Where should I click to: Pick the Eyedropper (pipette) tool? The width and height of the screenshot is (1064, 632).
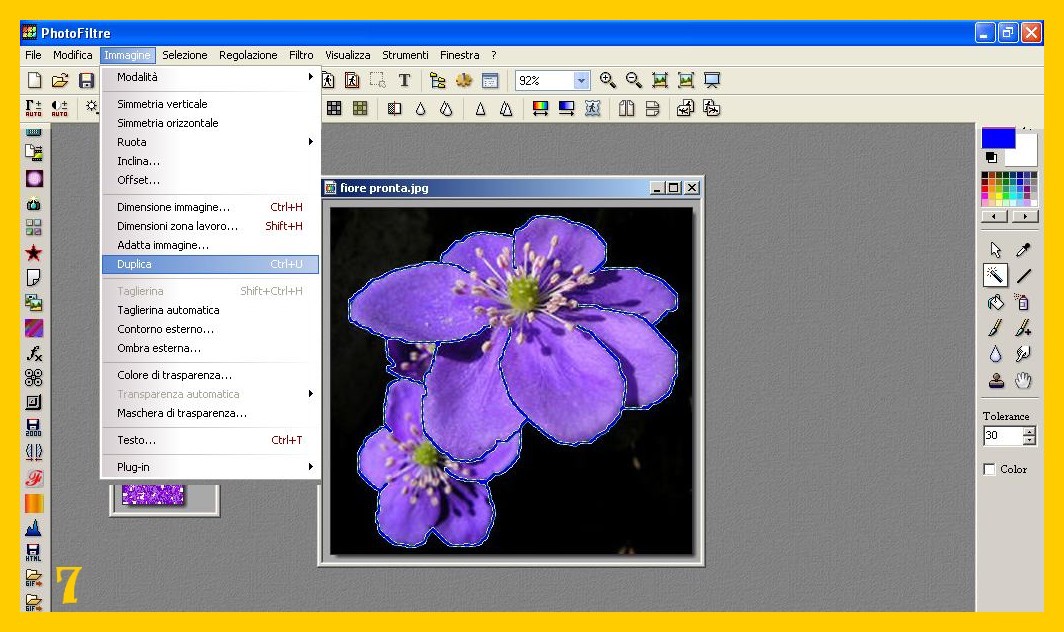[x=1023, y=250]
